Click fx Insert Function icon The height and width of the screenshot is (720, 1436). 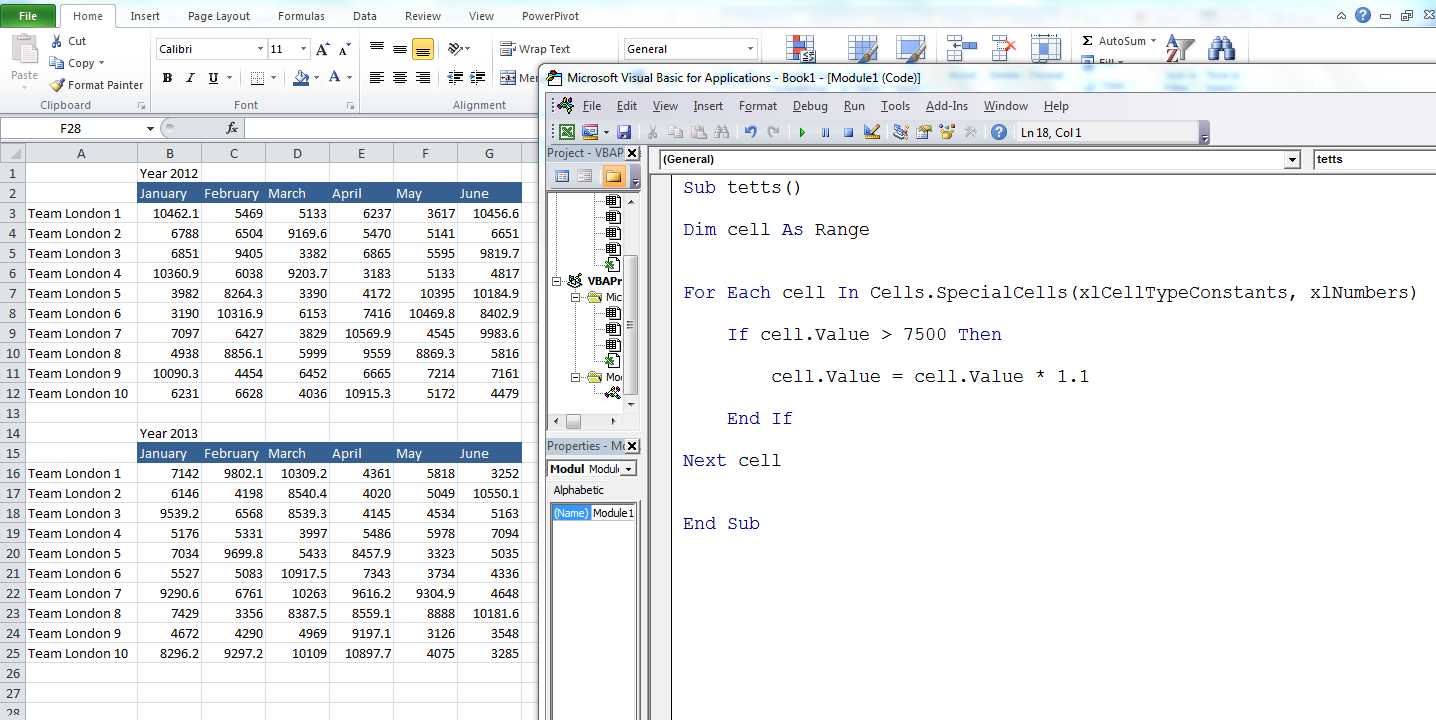[232, 128]
